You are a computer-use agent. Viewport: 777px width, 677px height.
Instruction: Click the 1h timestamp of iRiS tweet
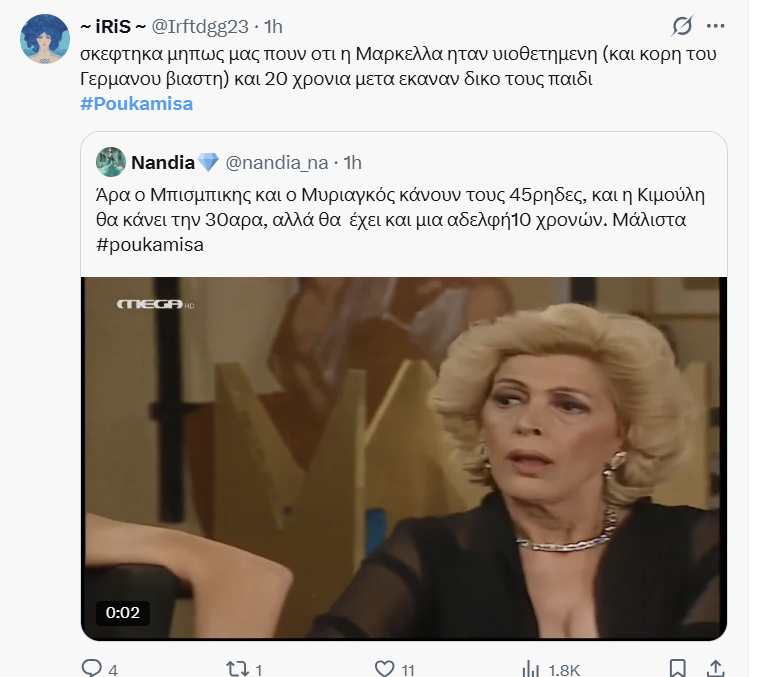pos(274,26)
